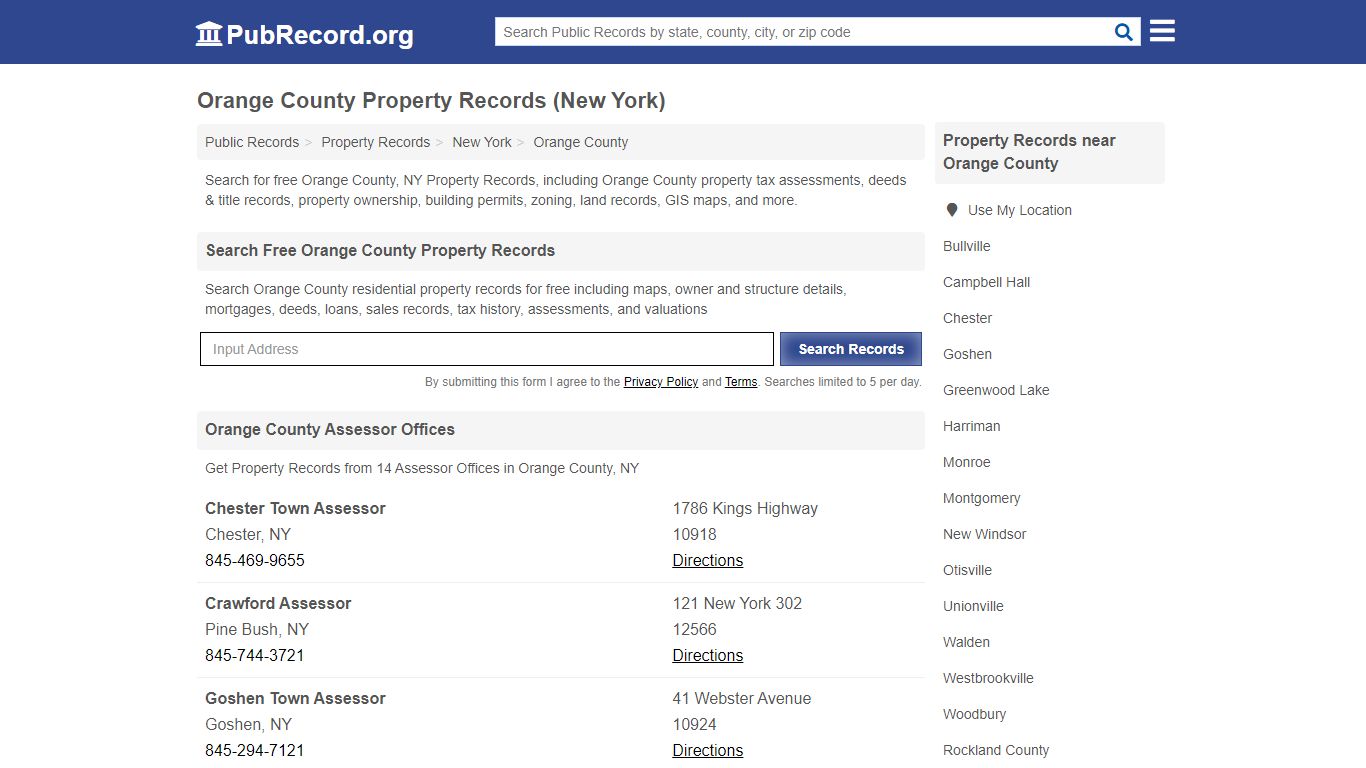The image size is (1366, 768).
Task: Select Harriman nearby location
Action: 972,426
